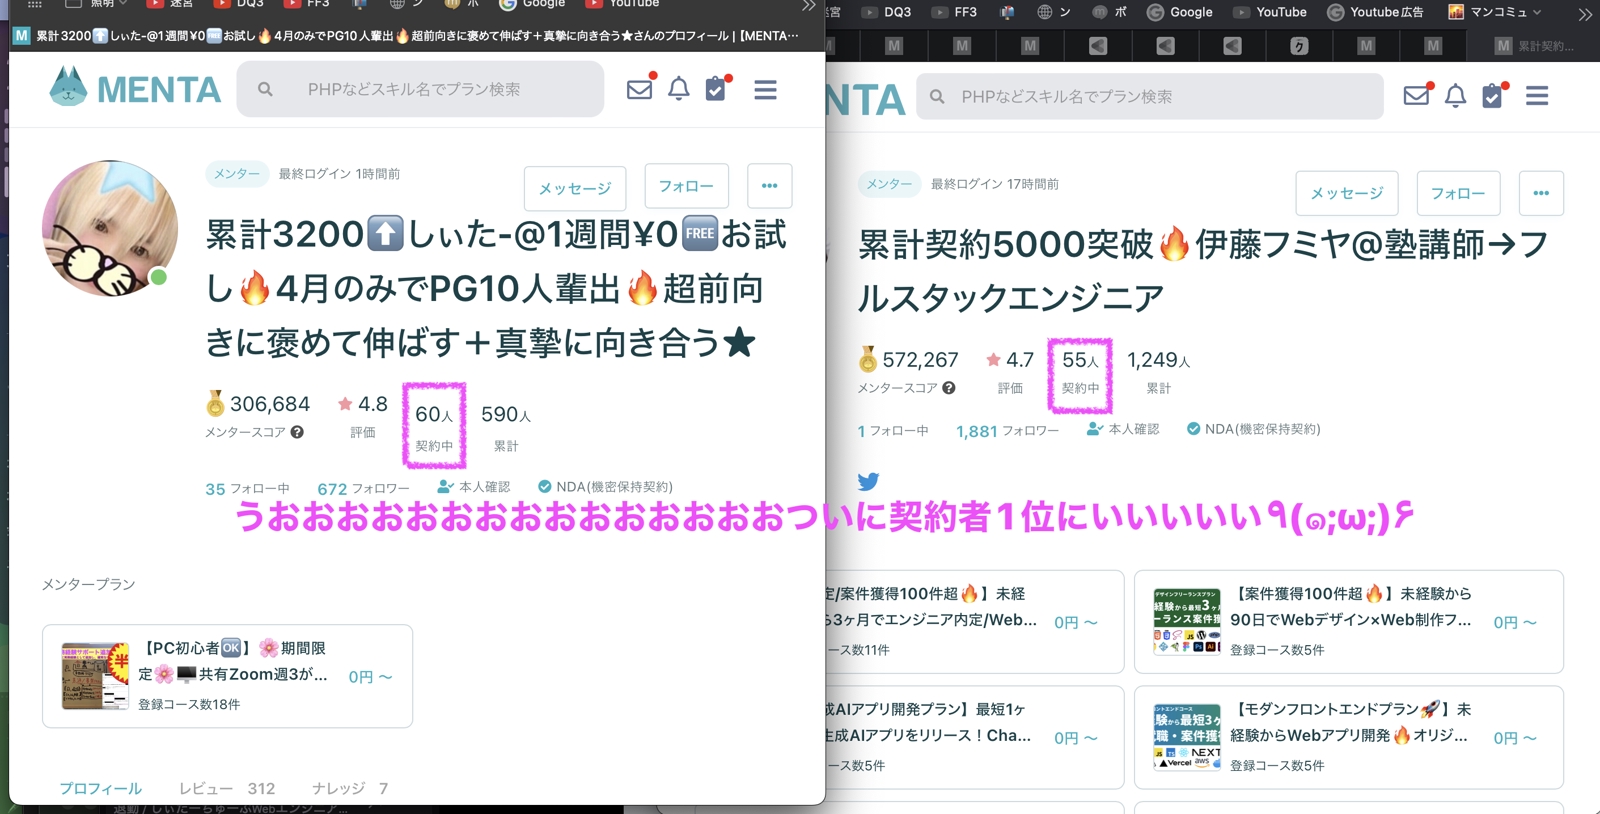The width and height of the screenshot is (1600, 814).
Task: Open task checklist icon in right window
Action: coord(1492,96)
